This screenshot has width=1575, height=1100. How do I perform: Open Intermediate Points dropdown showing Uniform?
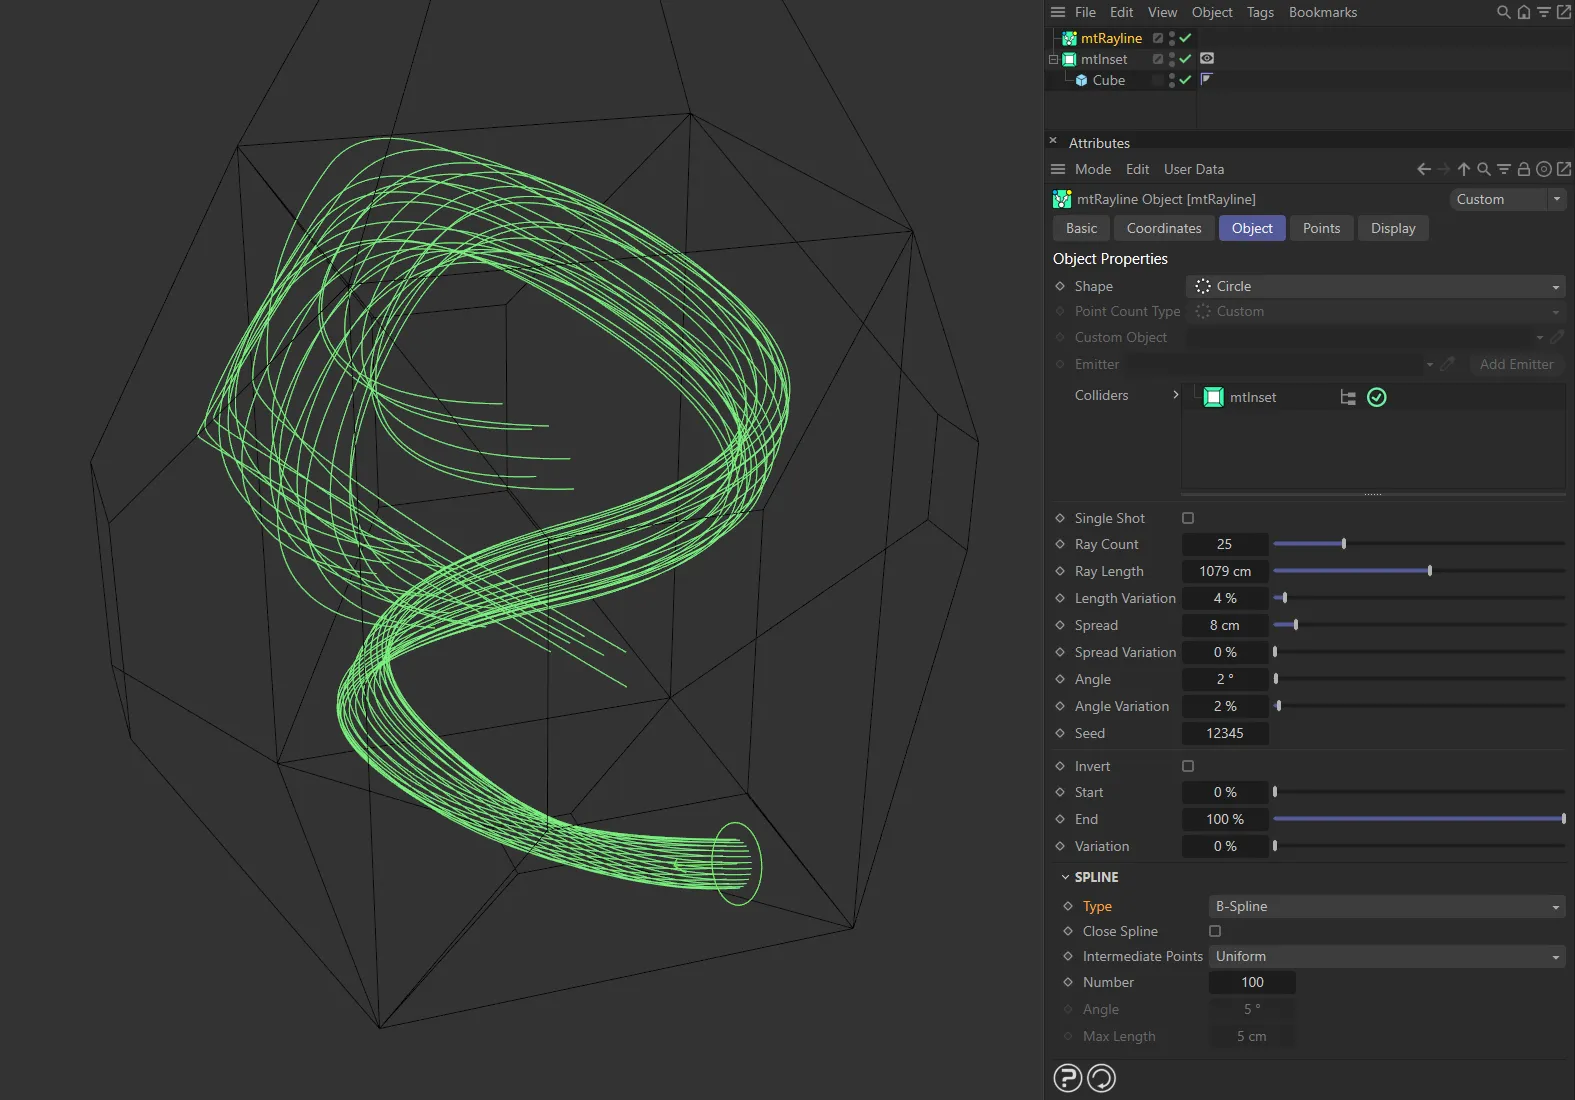[x=1387, y=956]
